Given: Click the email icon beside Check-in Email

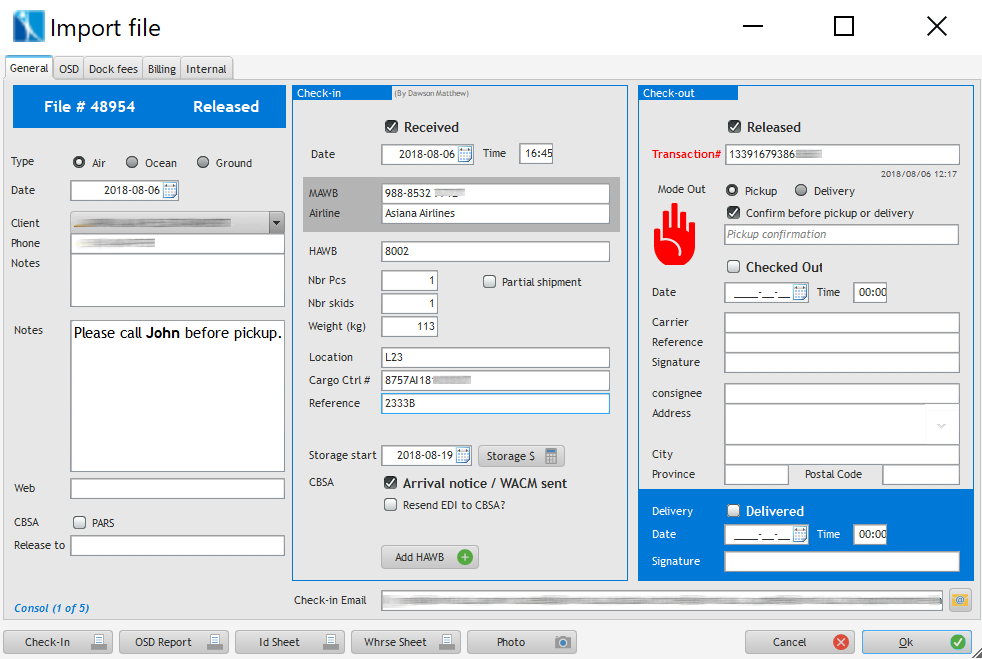Looking at the screenshot, I should [960, 600].
